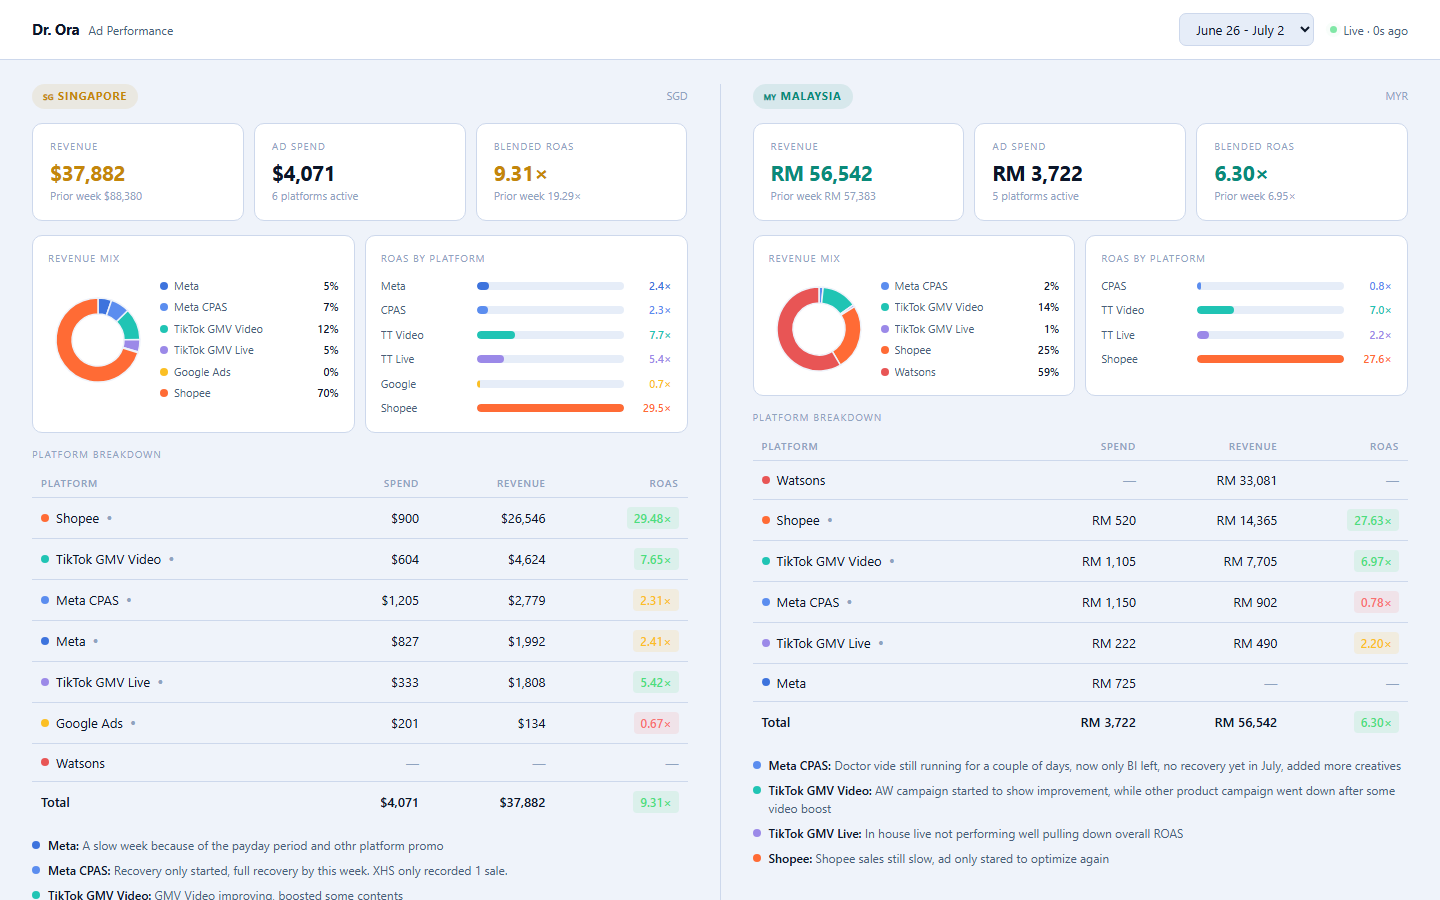Viewport: 1440px width, 900px height.
Task: Click the Meta row in Malaysia table
Action: tap(1080, 683)
